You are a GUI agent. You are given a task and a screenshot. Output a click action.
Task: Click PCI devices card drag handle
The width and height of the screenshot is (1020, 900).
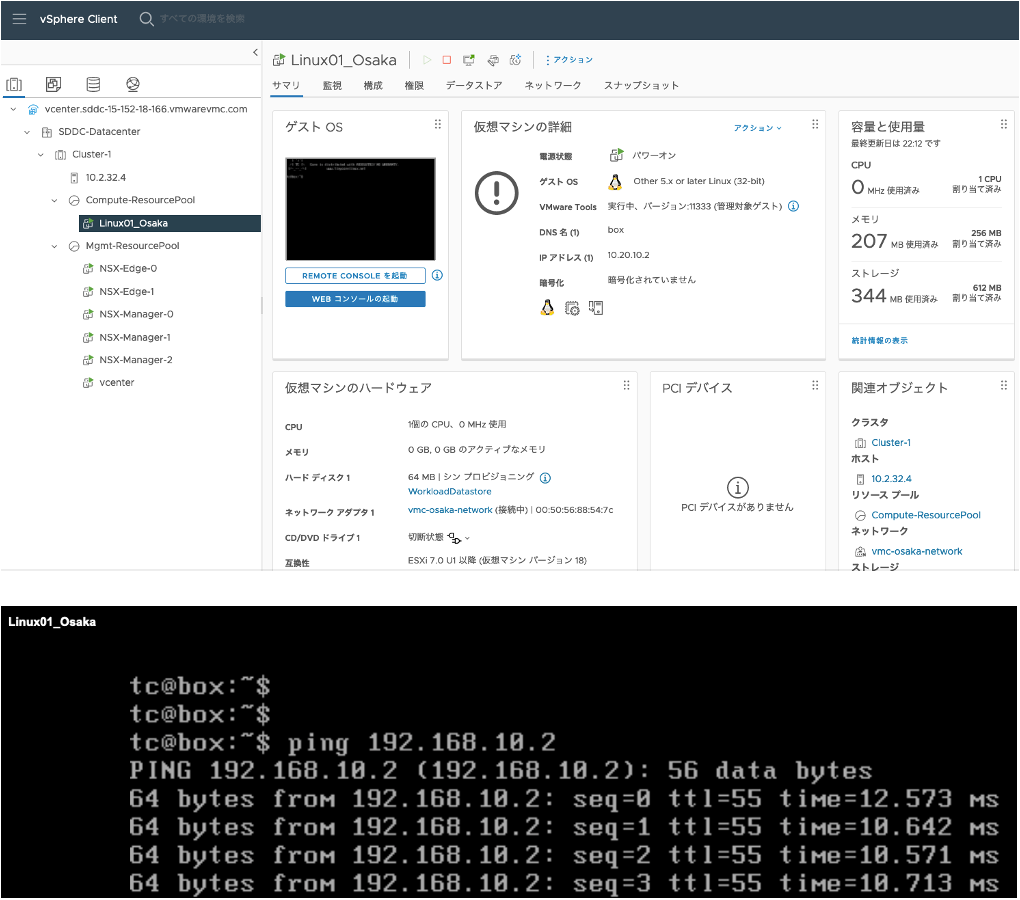point(815,386)
